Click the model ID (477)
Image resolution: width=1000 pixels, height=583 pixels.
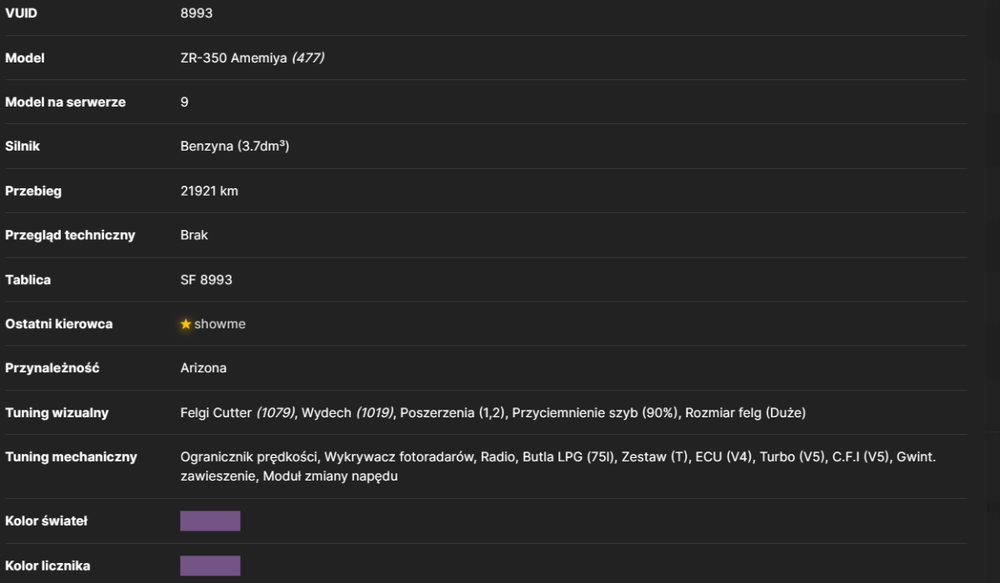coord(308,58)
